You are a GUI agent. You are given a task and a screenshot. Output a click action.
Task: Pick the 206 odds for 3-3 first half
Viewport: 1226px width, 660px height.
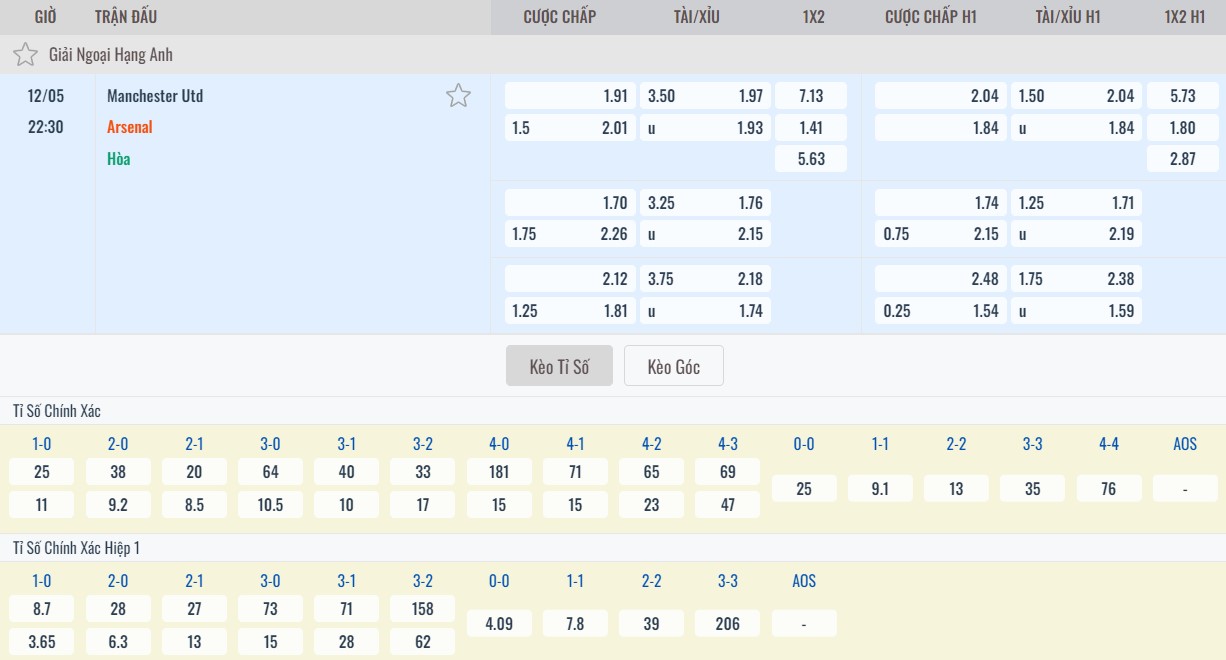(728, 624)
